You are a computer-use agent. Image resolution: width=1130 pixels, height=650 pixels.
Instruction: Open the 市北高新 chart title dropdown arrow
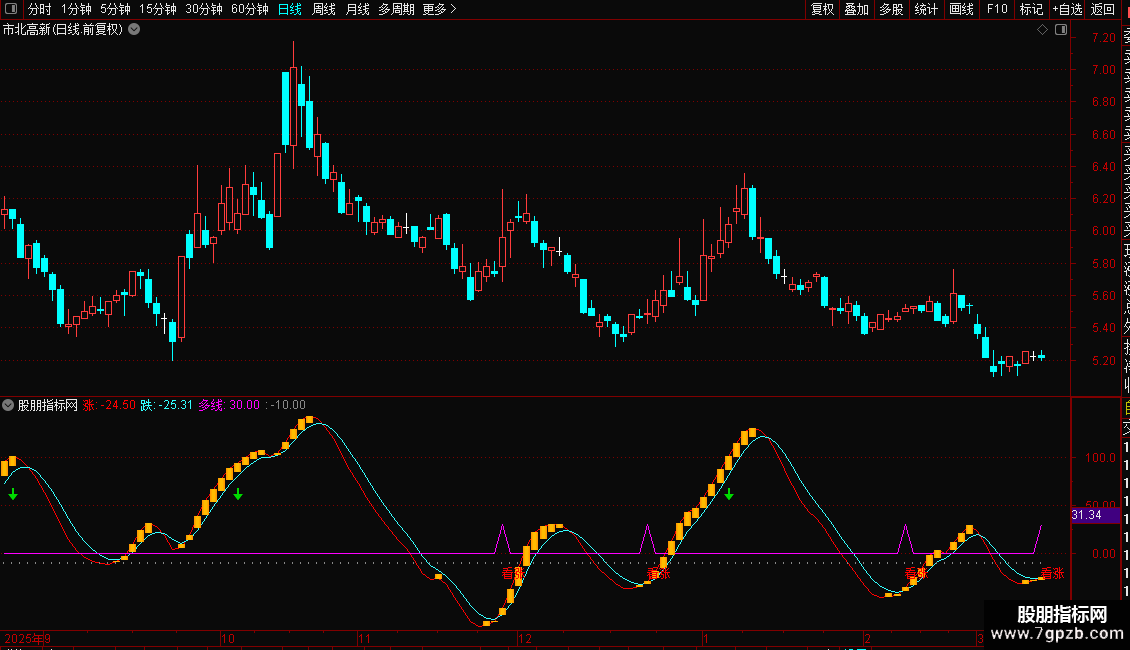(x=134, y=30)
